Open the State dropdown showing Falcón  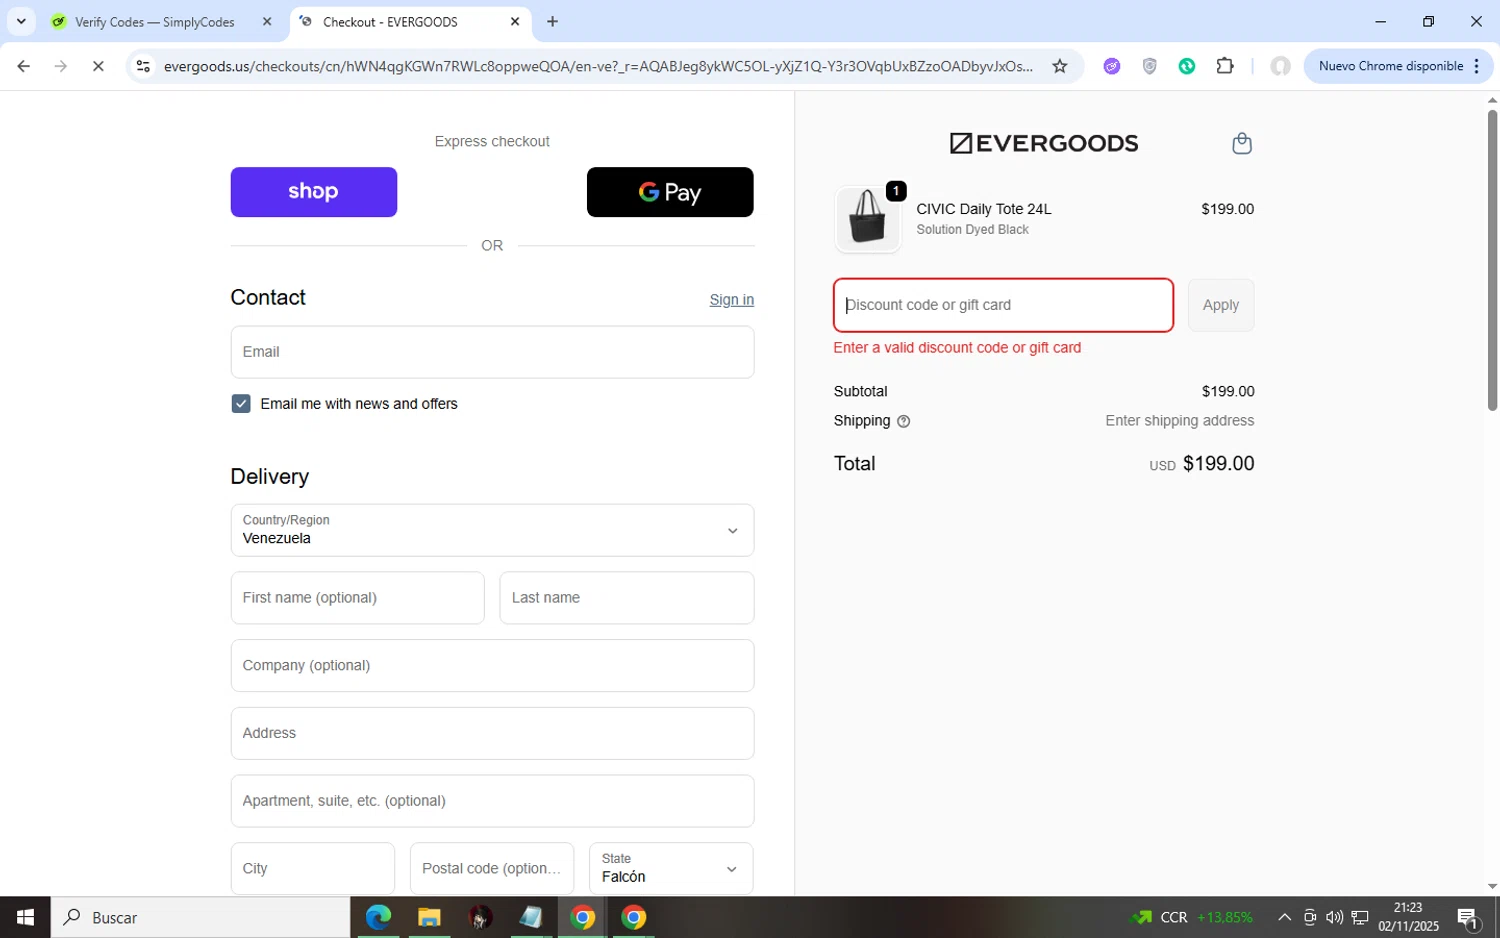click(x=671, y=868)
